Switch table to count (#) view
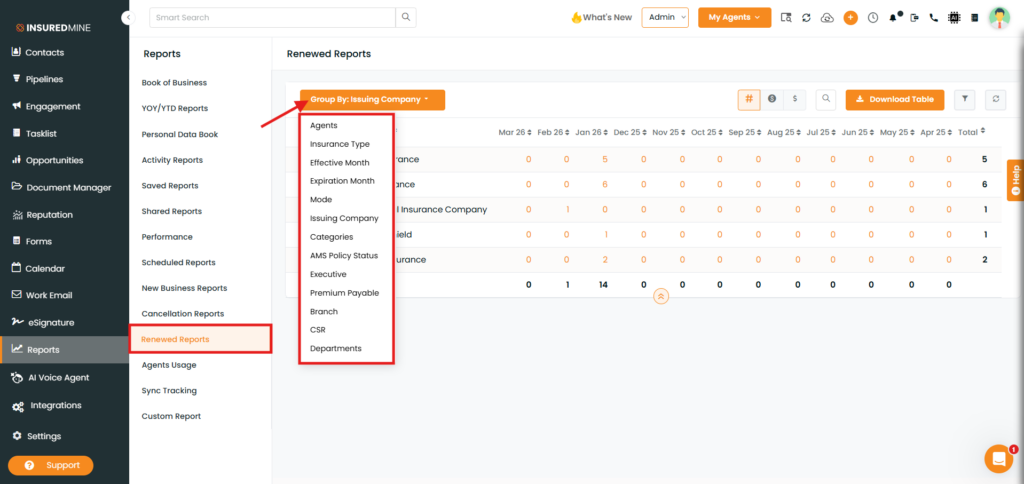Image resolution: width=1024 pixels, height=484 pixels. pos(749,99)
